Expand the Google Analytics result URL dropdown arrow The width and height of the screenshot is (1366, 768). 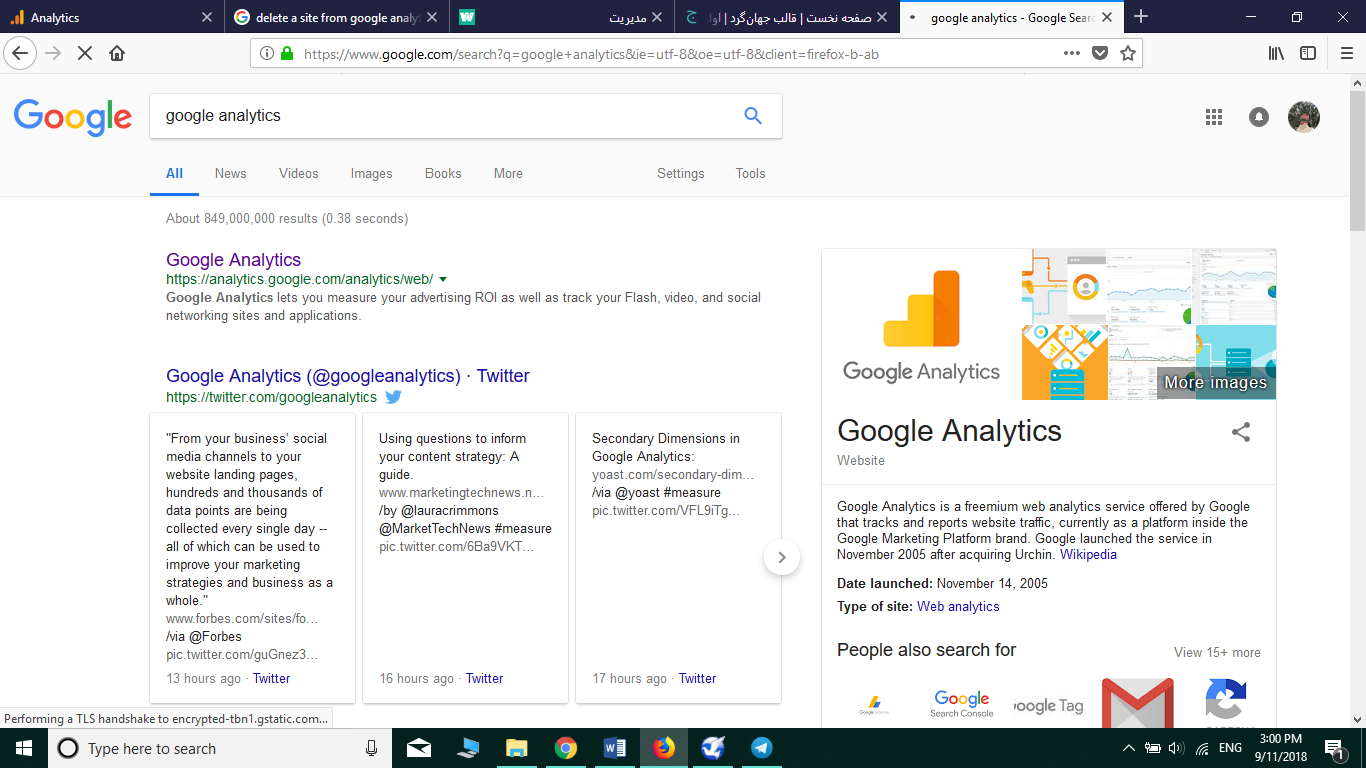point(443,279)
